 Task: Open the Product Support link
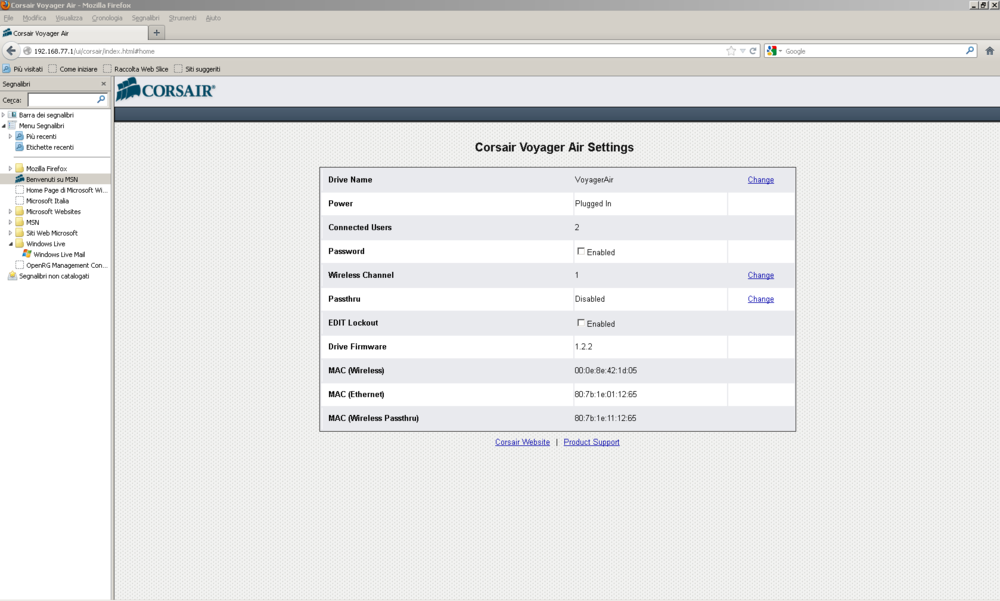pyautogui.click(x=591, y=442)
